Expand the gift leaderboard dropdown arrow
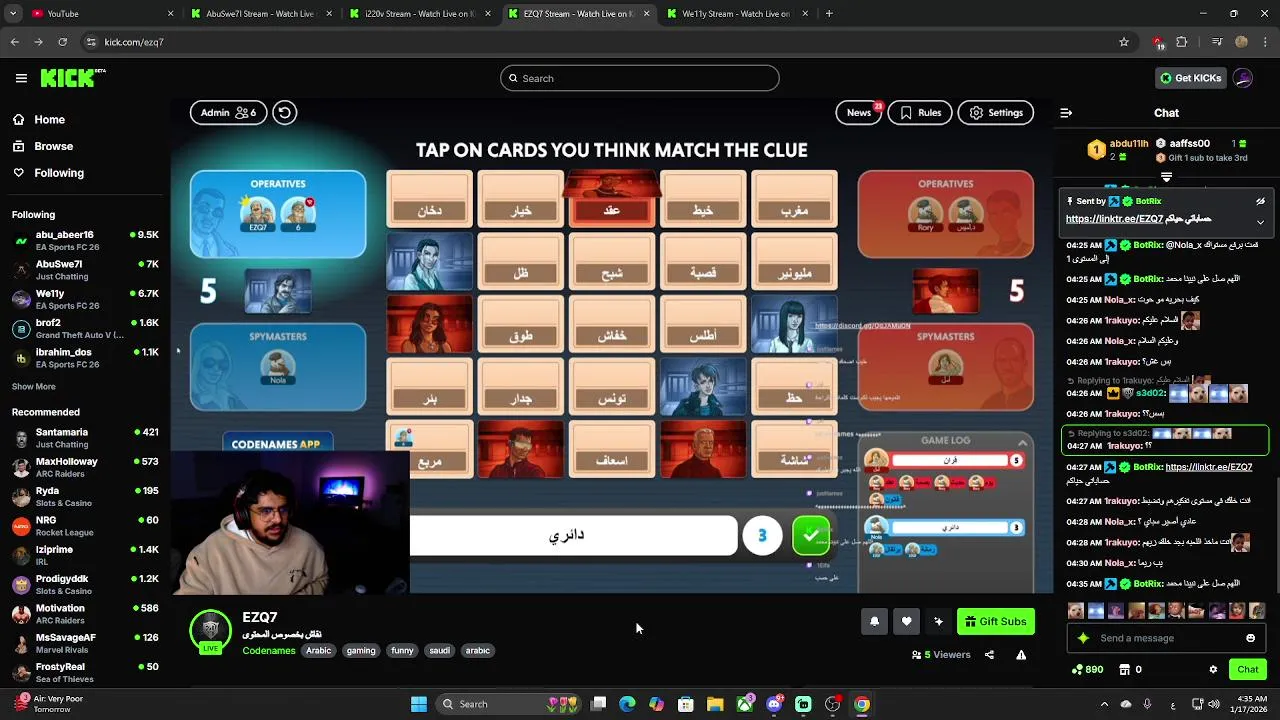Viewport: 1280px width, 720px height. click(1166, 177)
